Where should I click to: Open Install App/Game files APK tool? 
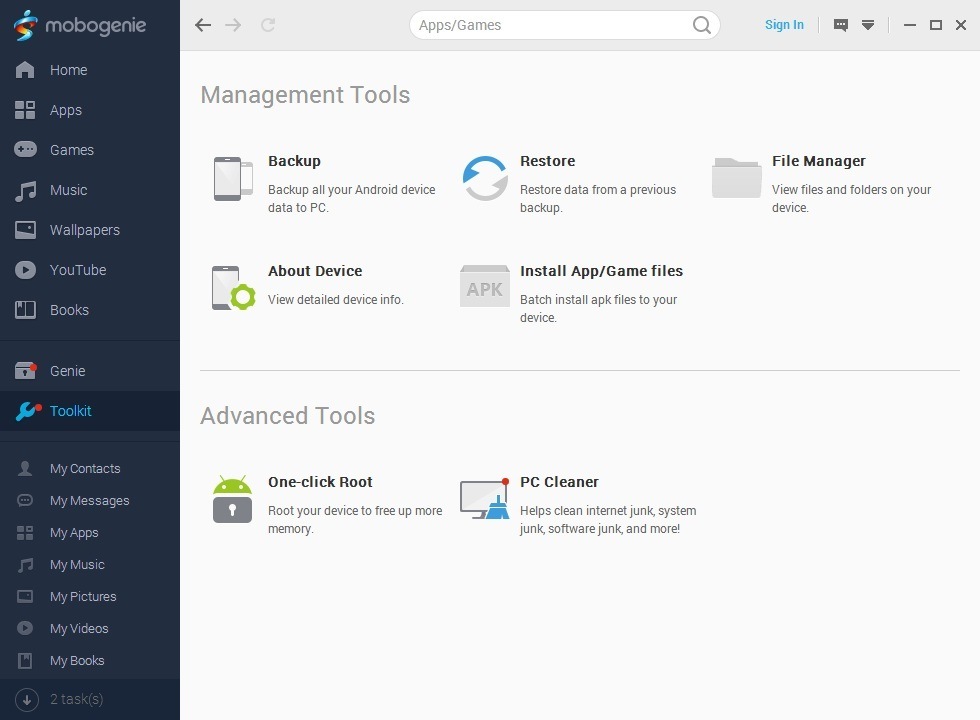(x=601, y=271)
